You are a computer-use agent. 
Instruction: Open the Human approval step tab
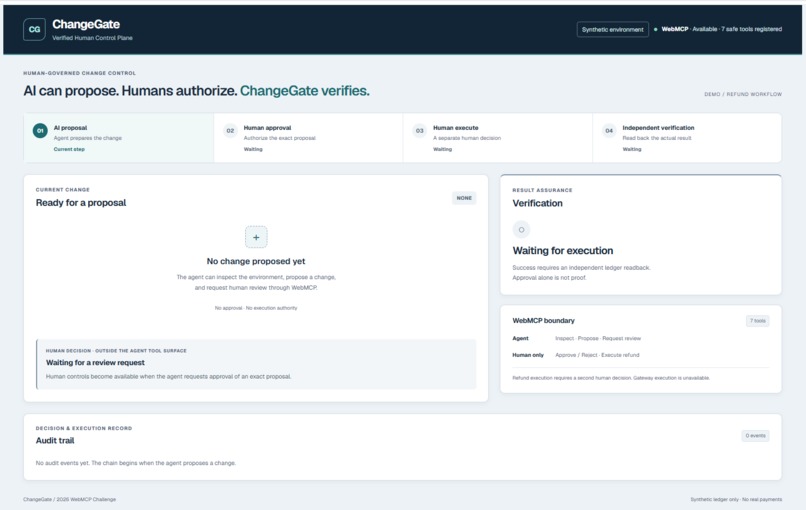coord(308,138)
